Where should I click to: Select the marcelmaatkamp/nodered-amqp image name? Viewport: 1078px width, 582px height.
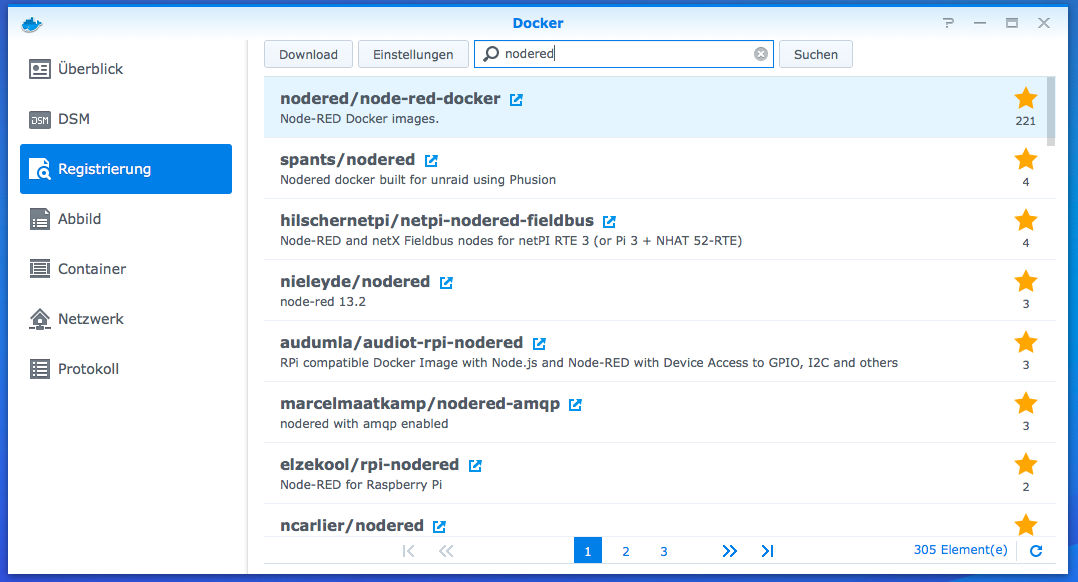pyautogui.click(x=420, y=403)
